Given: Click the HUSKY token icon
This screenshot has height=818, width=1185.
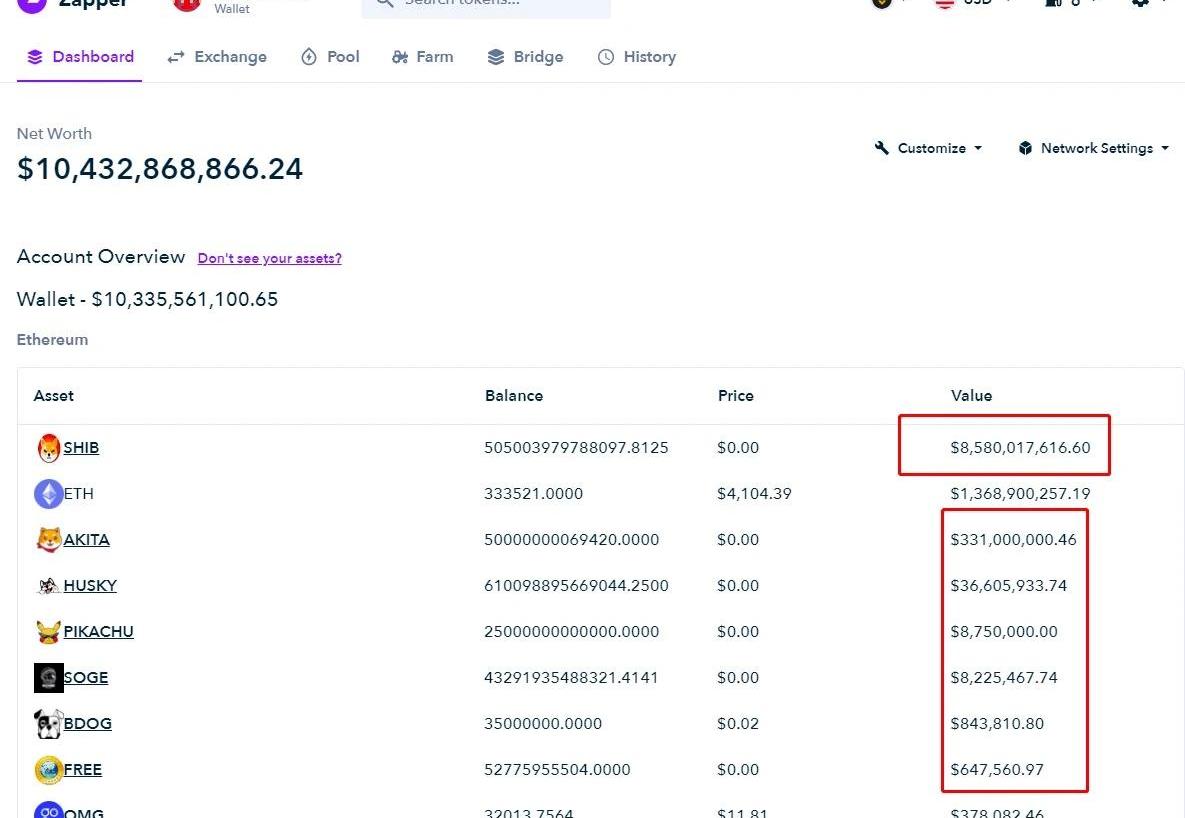Looking at the screenshot, I should point(48,586).
